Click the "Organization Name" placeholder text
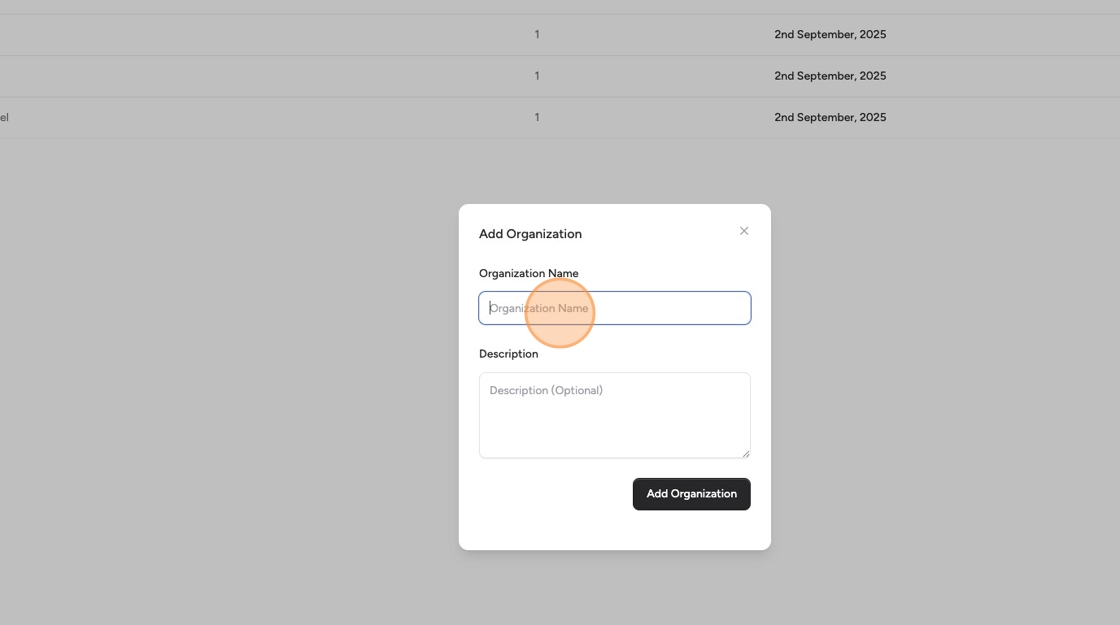 click(x=540, y=308)
